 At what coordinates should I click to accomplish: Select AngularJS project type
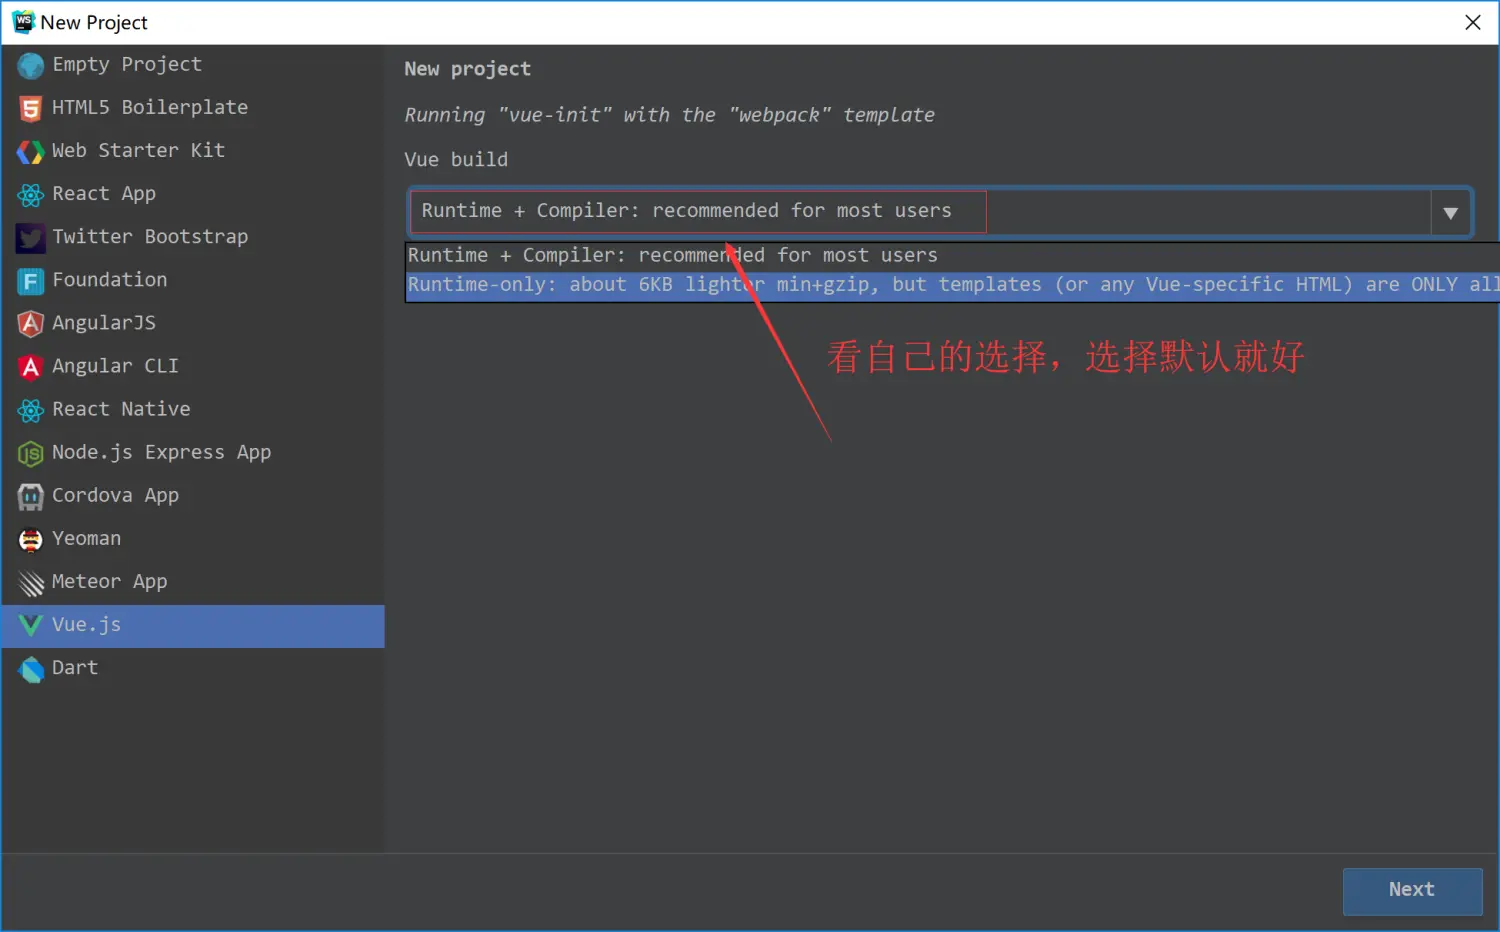(x=193, y=322)
